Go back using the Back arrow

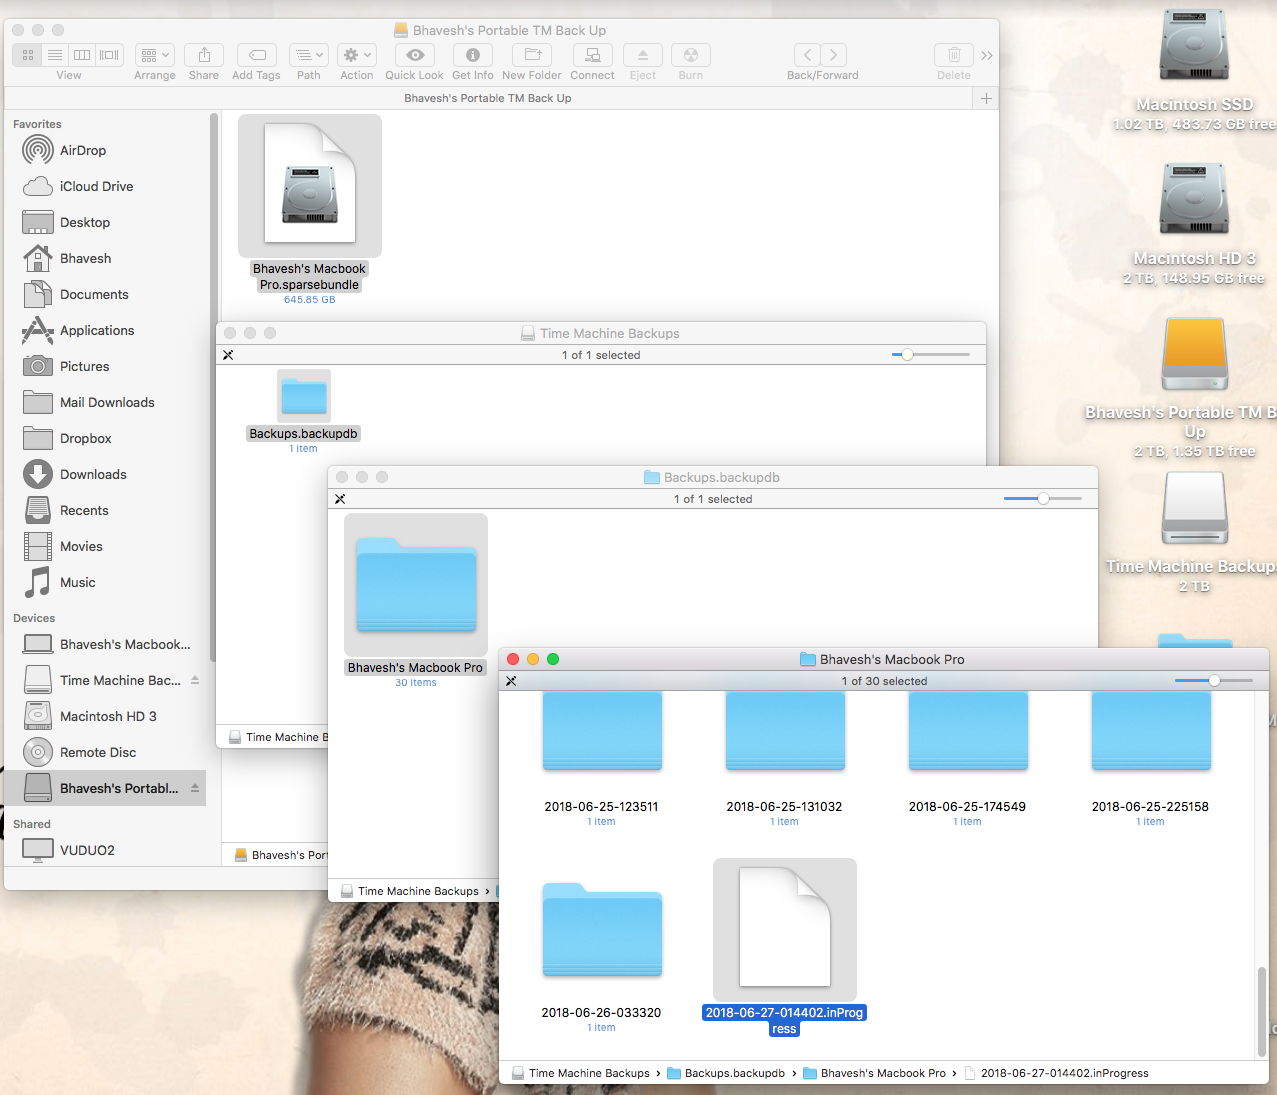808,55
